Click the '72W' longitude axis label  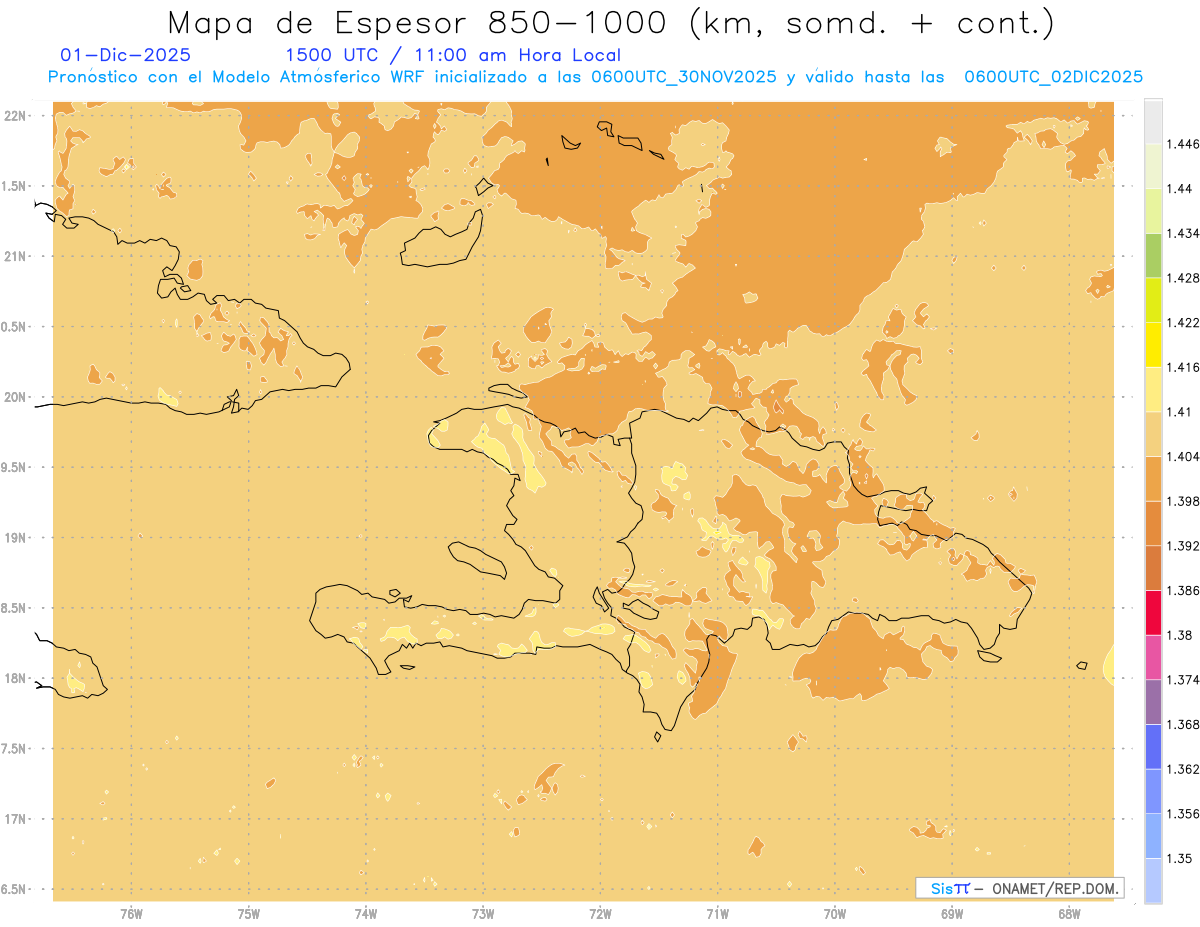pos(600,914)
